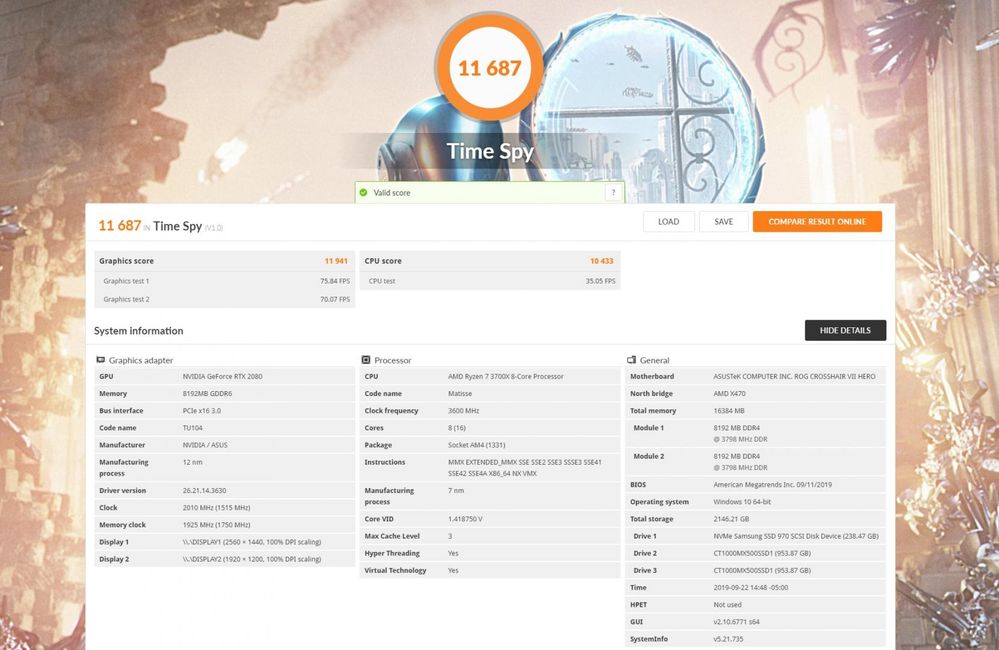Click the green Valid score checkmark icon
The width and height of the screenshot is (999, 650).
[363, 192]
